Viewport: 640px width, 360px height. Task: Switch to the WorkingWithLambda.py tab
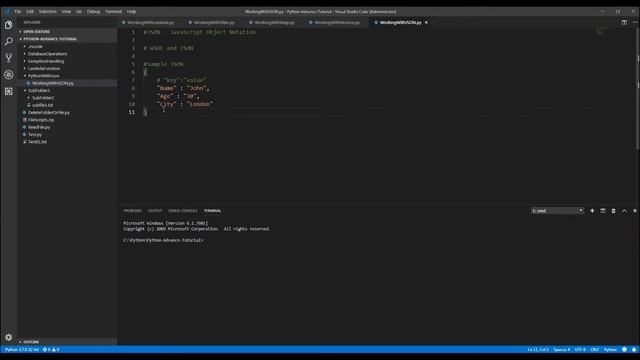point(150,22)
